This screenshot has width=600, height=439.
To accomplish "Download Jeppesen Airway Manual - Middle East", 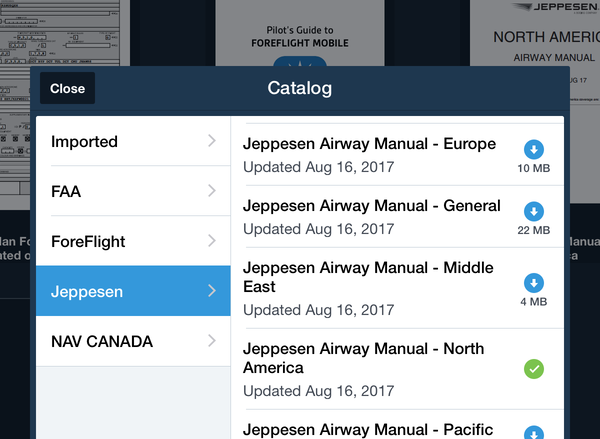I will [x=534, y=283].
